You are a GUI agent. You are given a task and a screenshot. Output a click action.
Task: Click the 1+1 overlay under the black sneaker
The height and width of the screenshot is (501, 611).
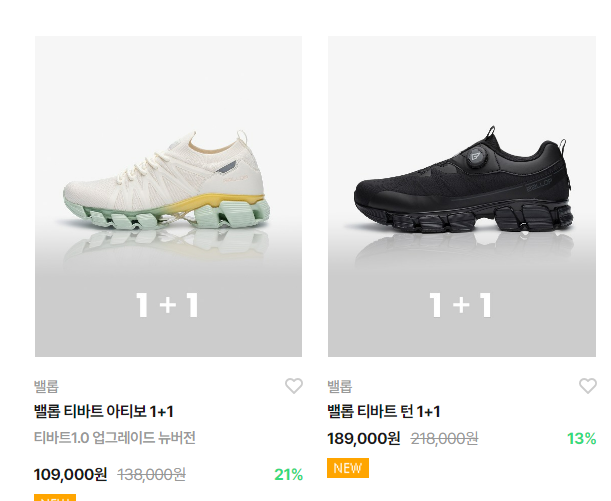tap(461, 306)
